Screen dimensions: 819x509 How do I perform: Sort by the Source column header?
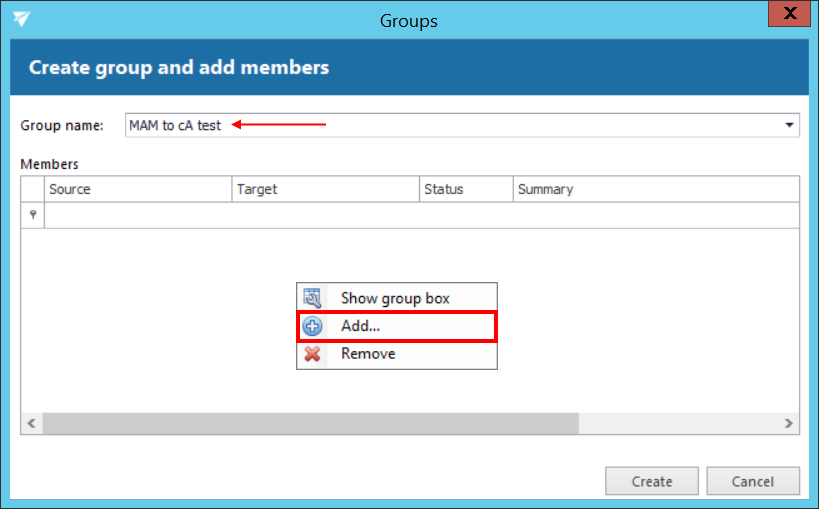pos(138,189)
